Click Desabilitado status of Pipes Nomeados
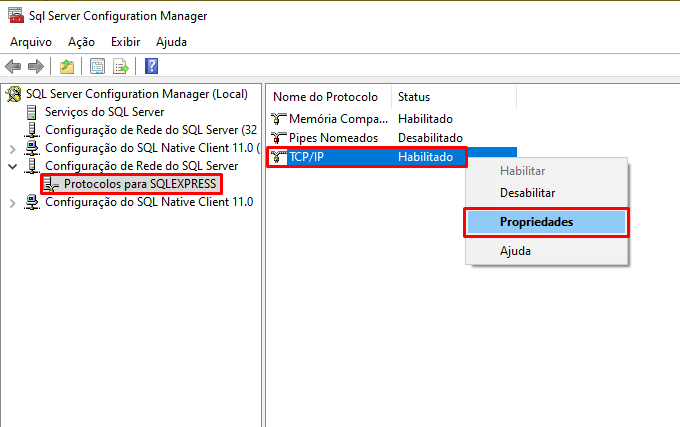Screen dimensions: 680x427 point(430,138)
